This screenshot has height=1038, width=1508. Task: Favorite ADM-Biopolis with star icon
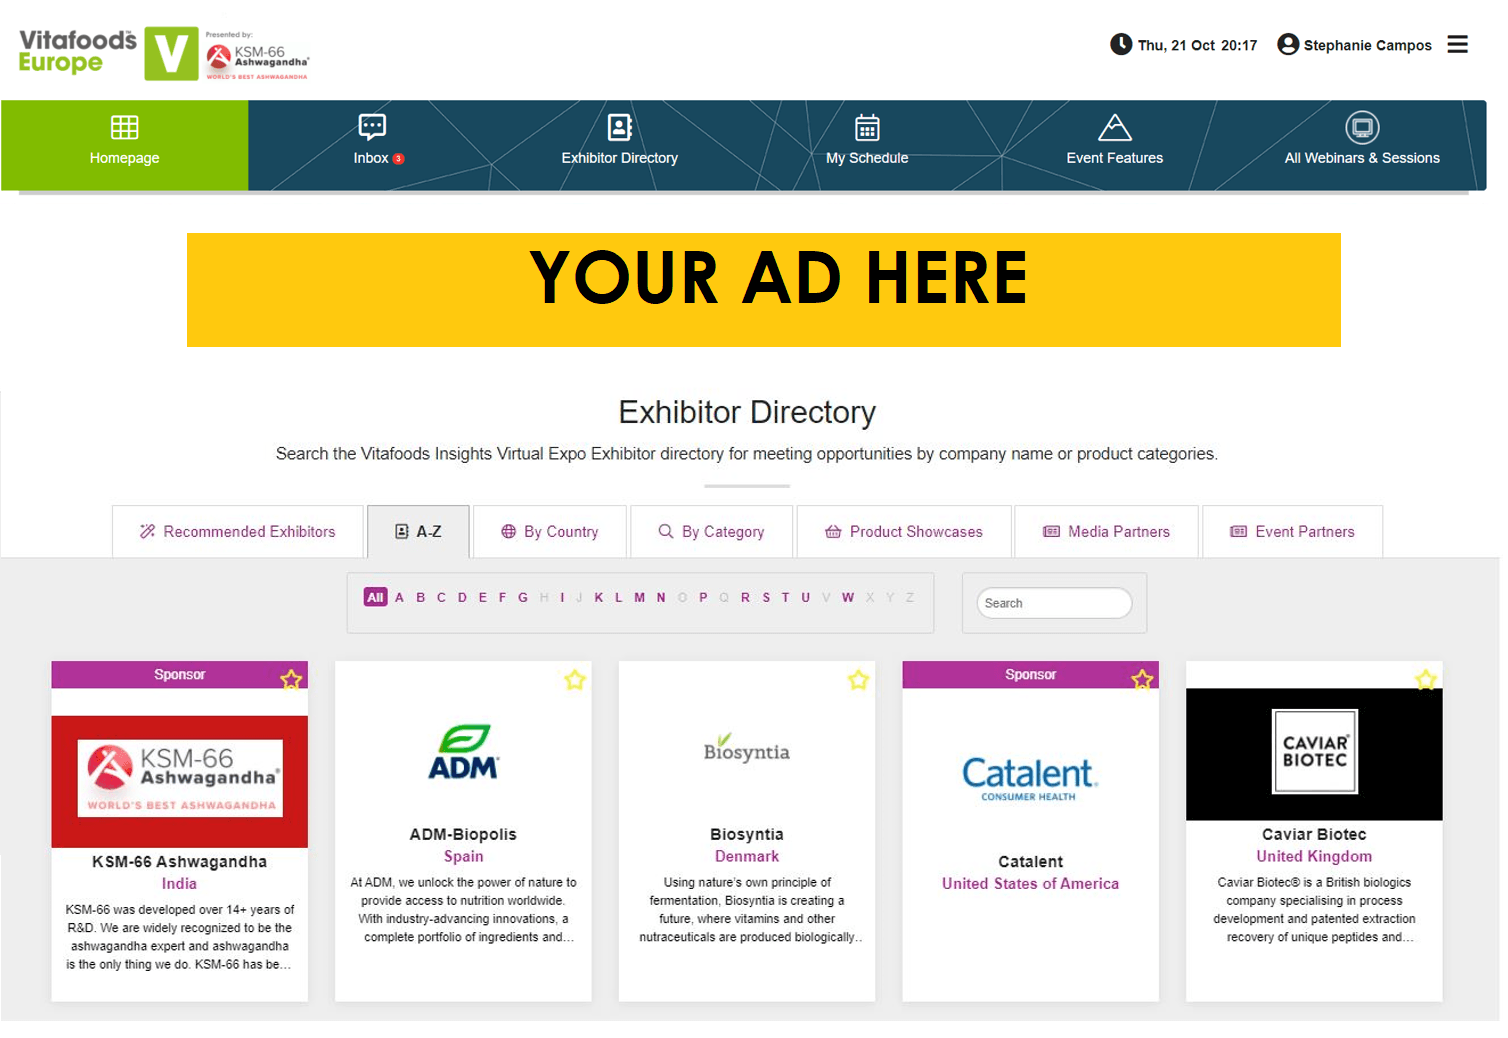575,680
